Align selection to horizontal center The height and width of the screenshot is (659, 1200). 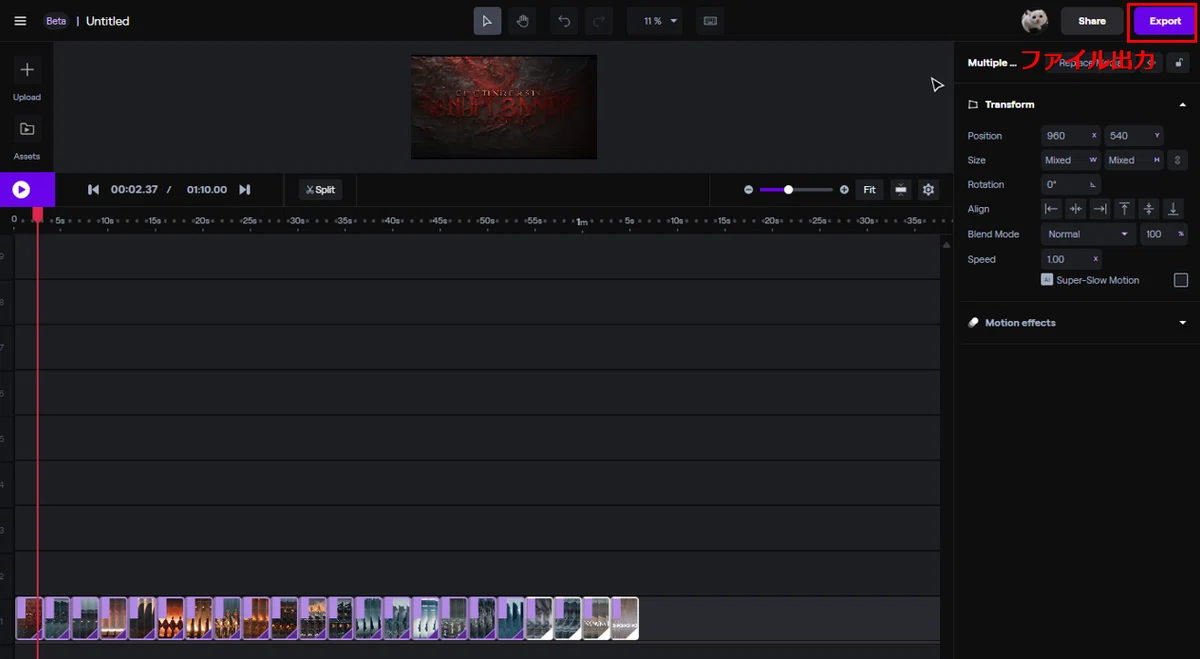[1076, 209]
